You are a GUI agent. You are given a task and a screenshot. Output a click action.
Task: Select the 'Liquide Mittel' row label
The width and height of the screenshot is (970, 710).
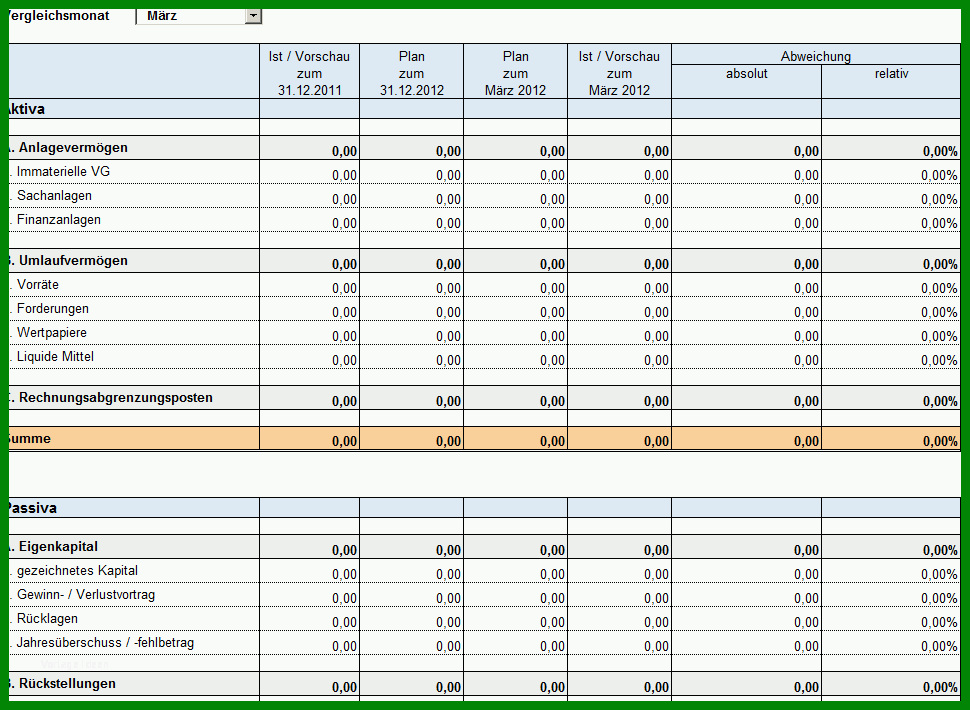pyautogui.click(x=55, y=357)
